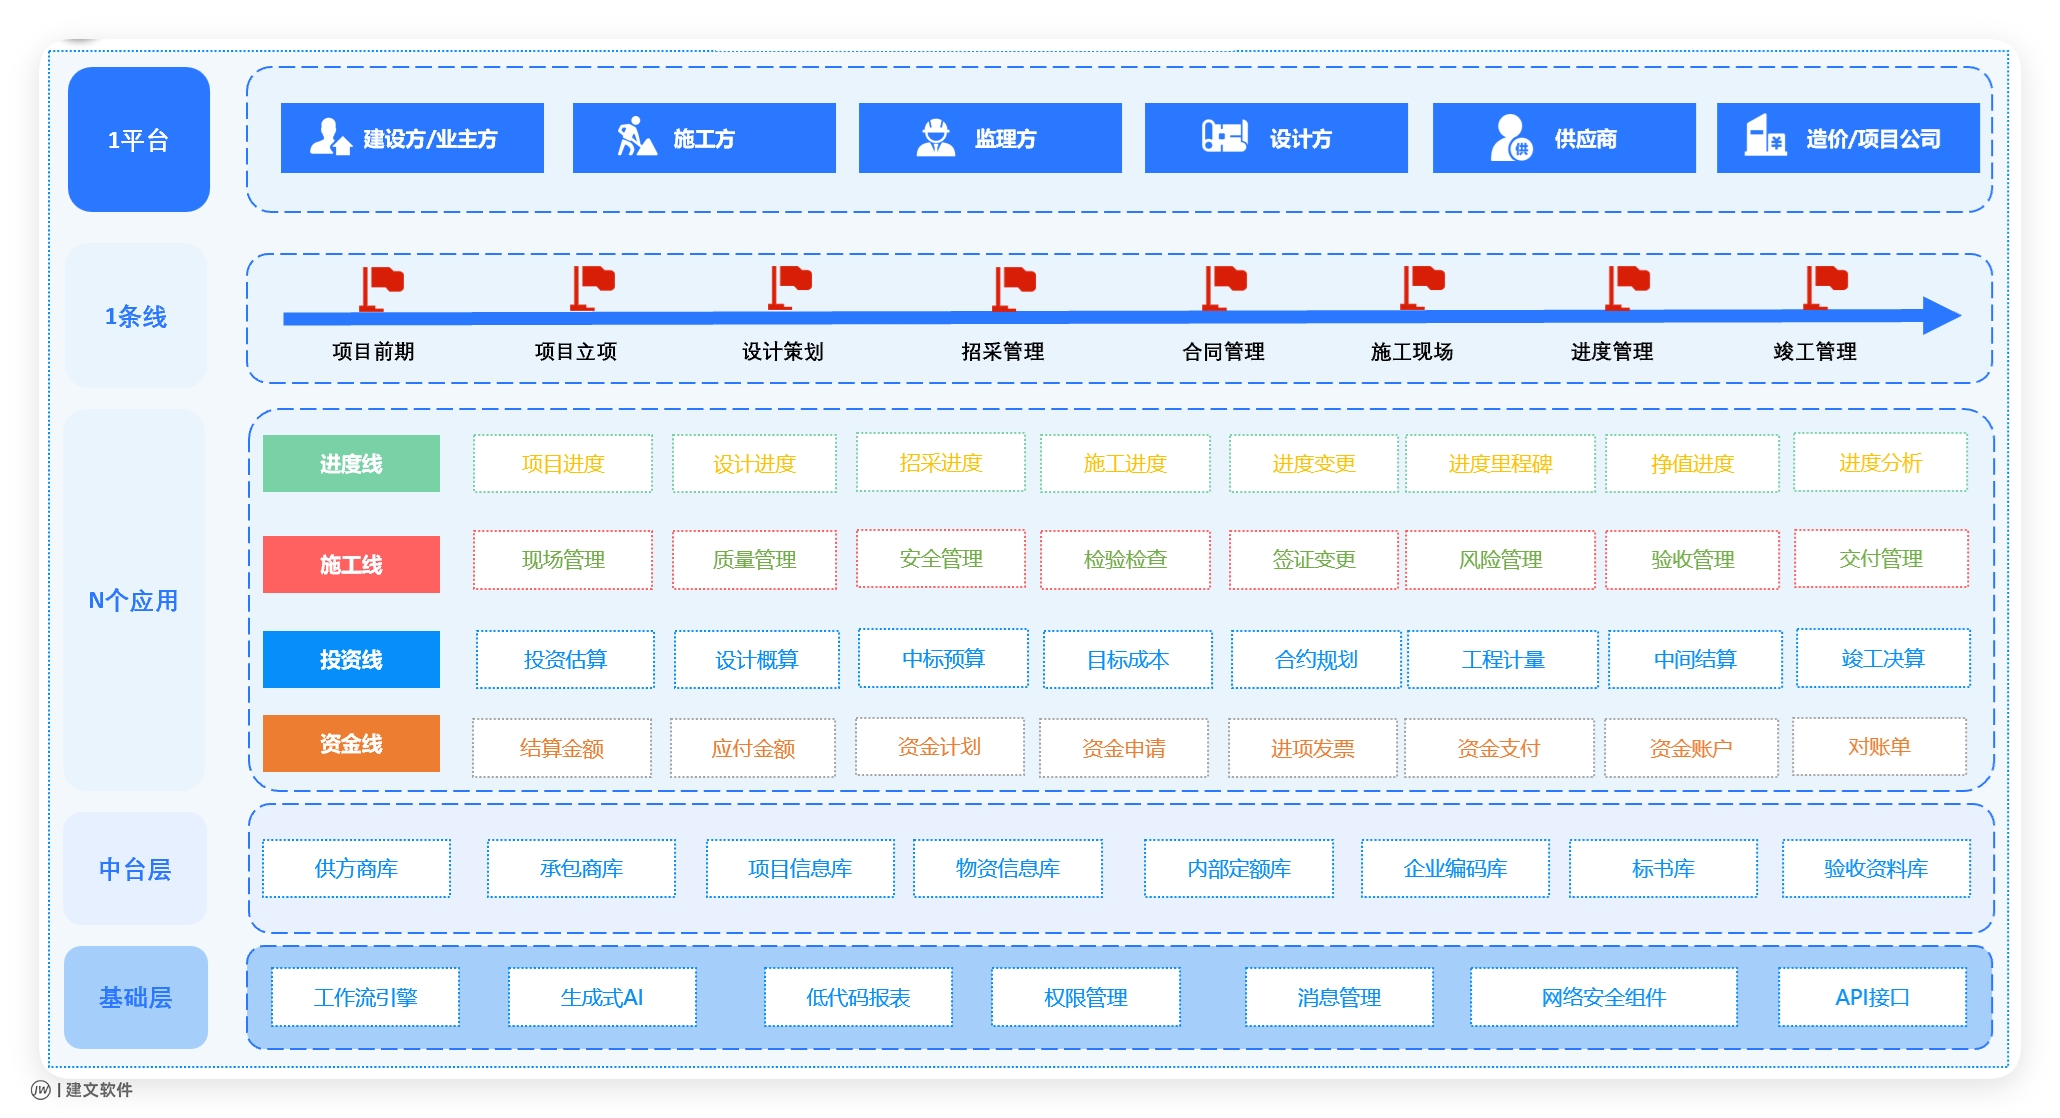Click the 监理方 helmet person icon
This screenshot has width=2060, height=1118.
(936, 137)
